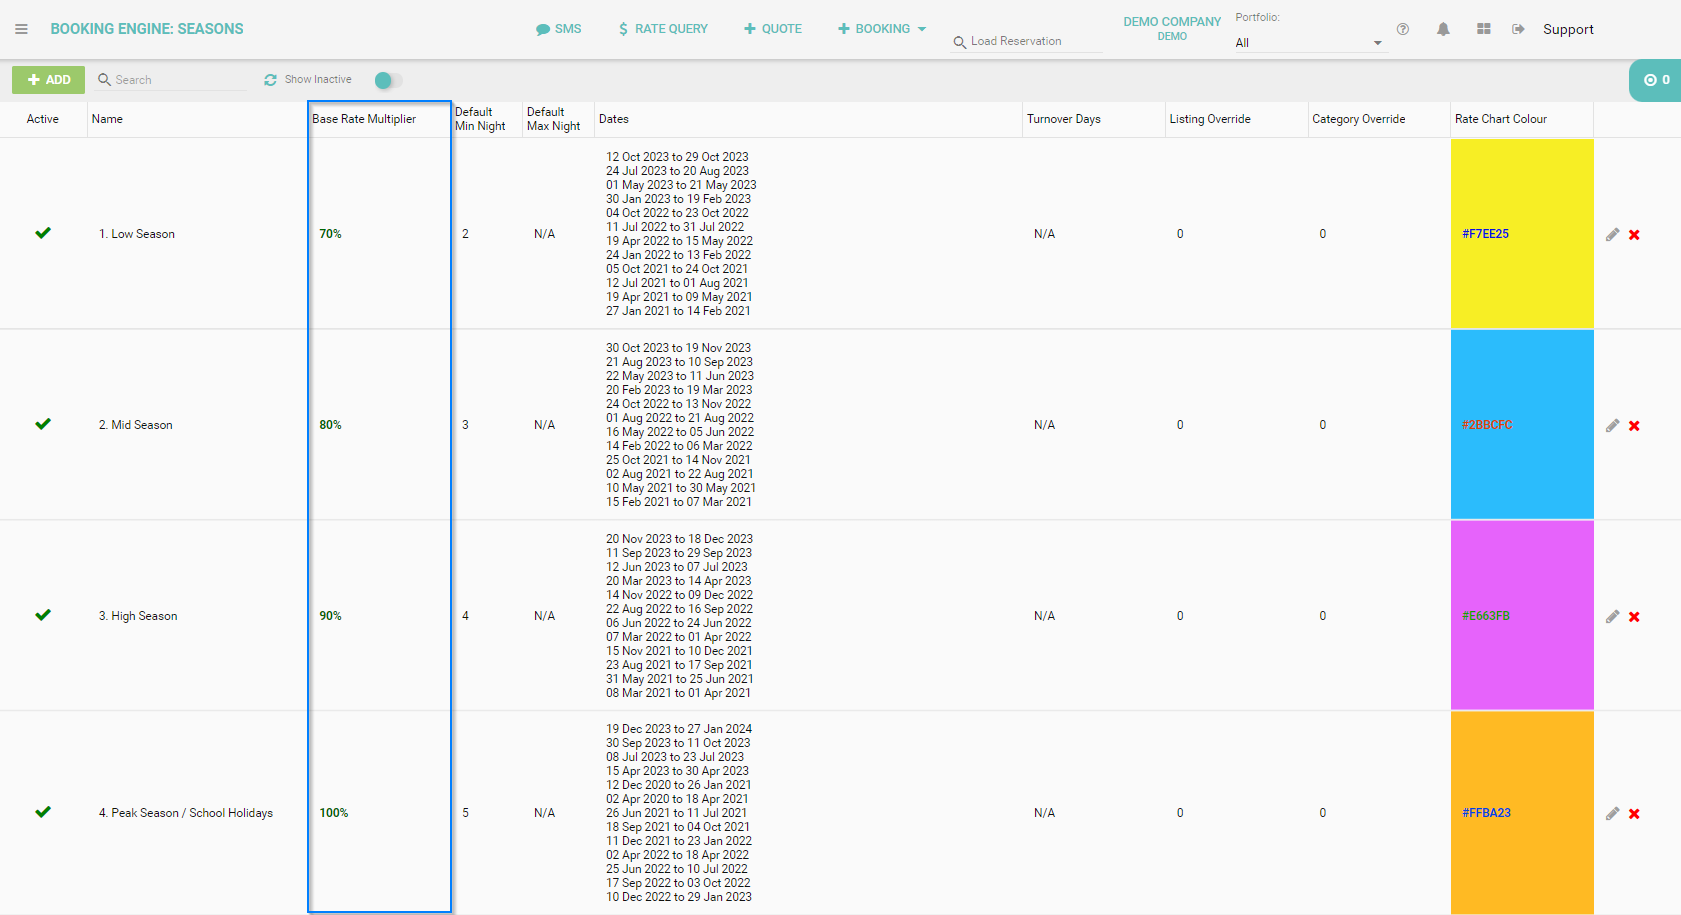The image size is (1681, 915).
Task: Open the SMS menu item
Action: pos(558,29)
